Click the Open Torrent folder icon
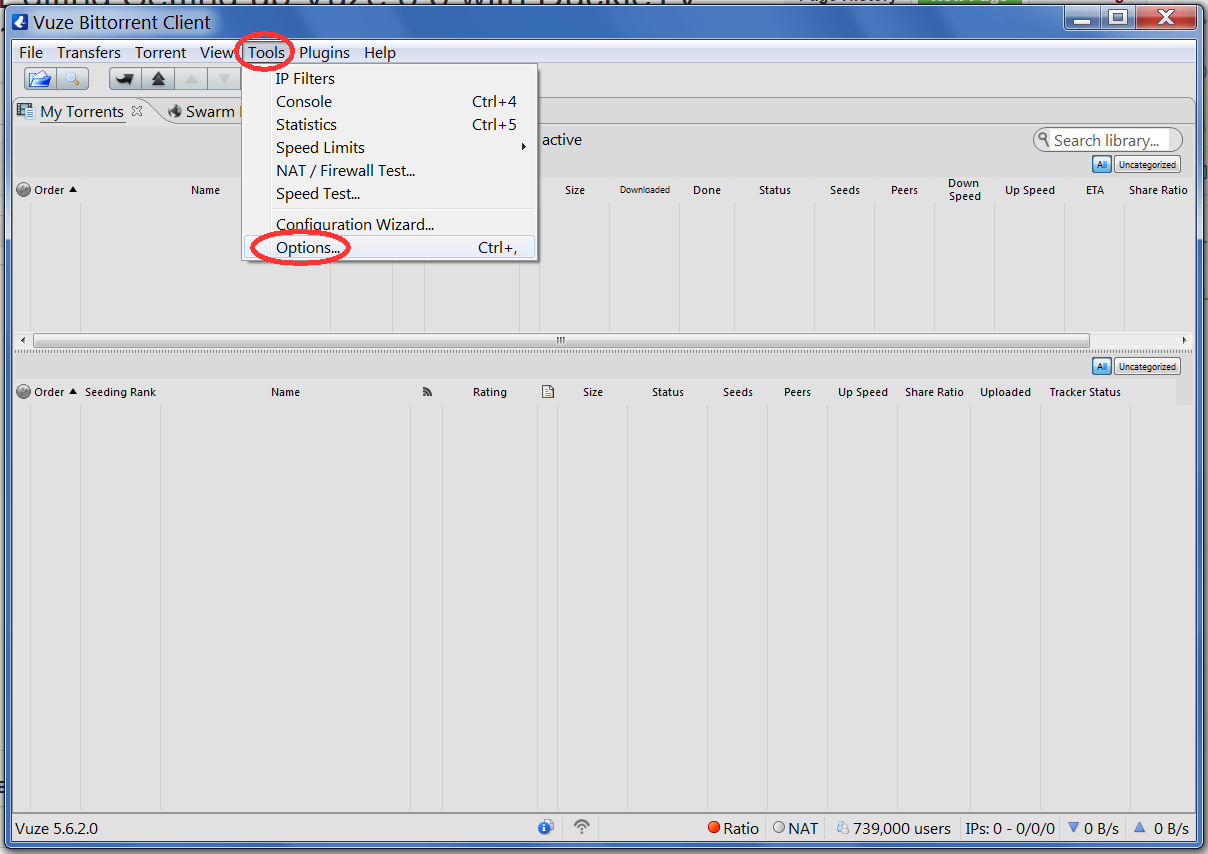Screen dimensions: 1208x854 (40, 79)
